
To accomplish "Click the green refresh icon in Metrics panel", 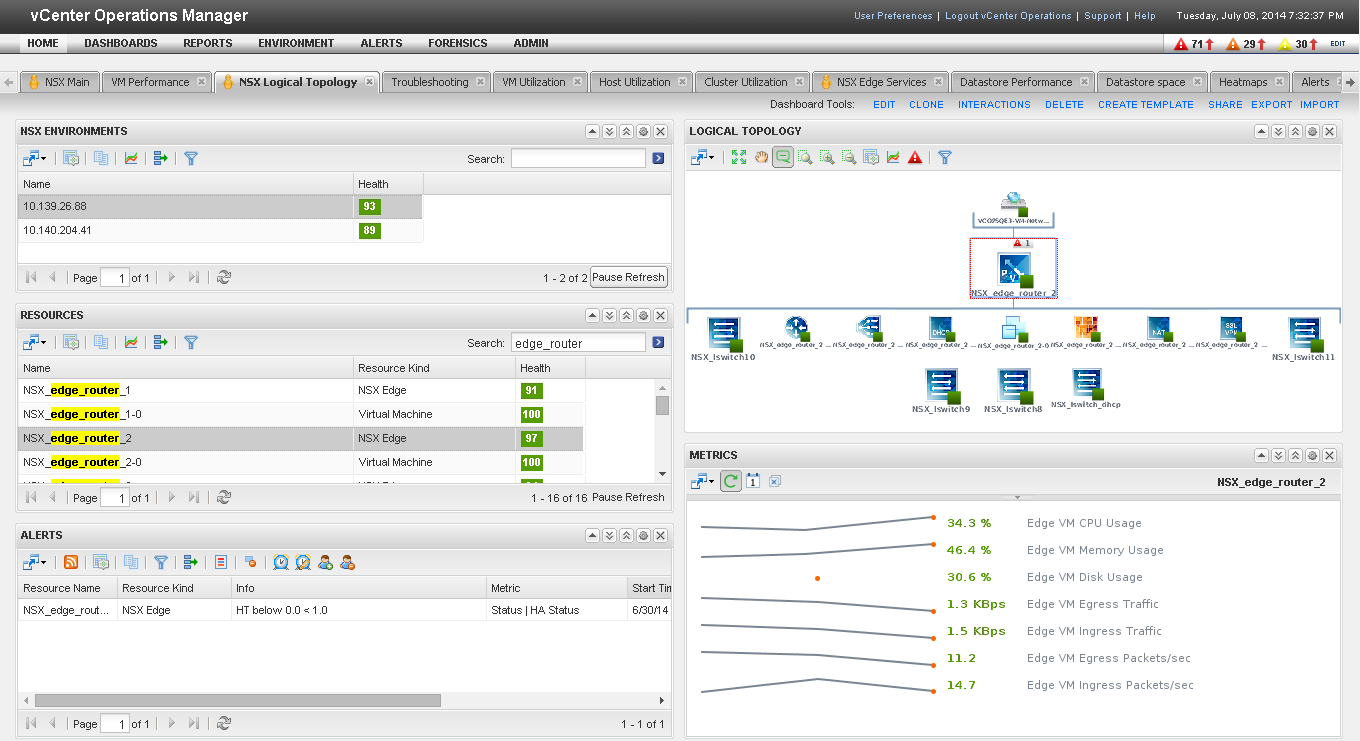I will [x=730, y=481].
